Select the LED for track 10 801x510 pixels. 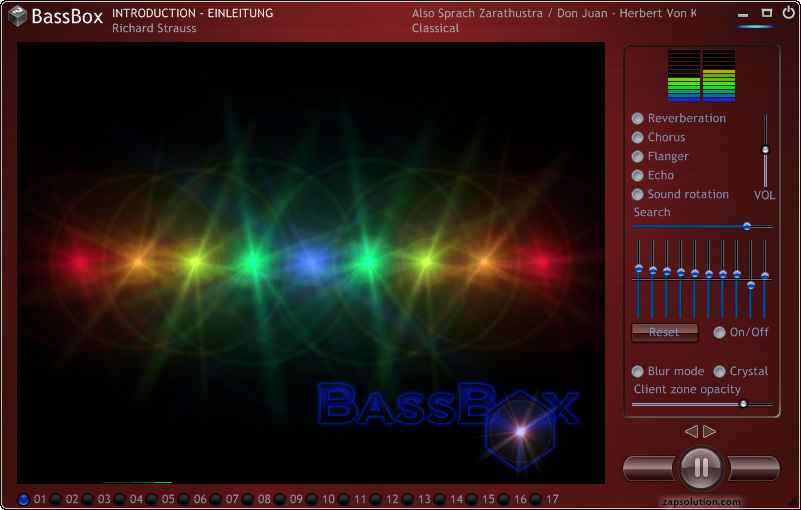(312, 499)
